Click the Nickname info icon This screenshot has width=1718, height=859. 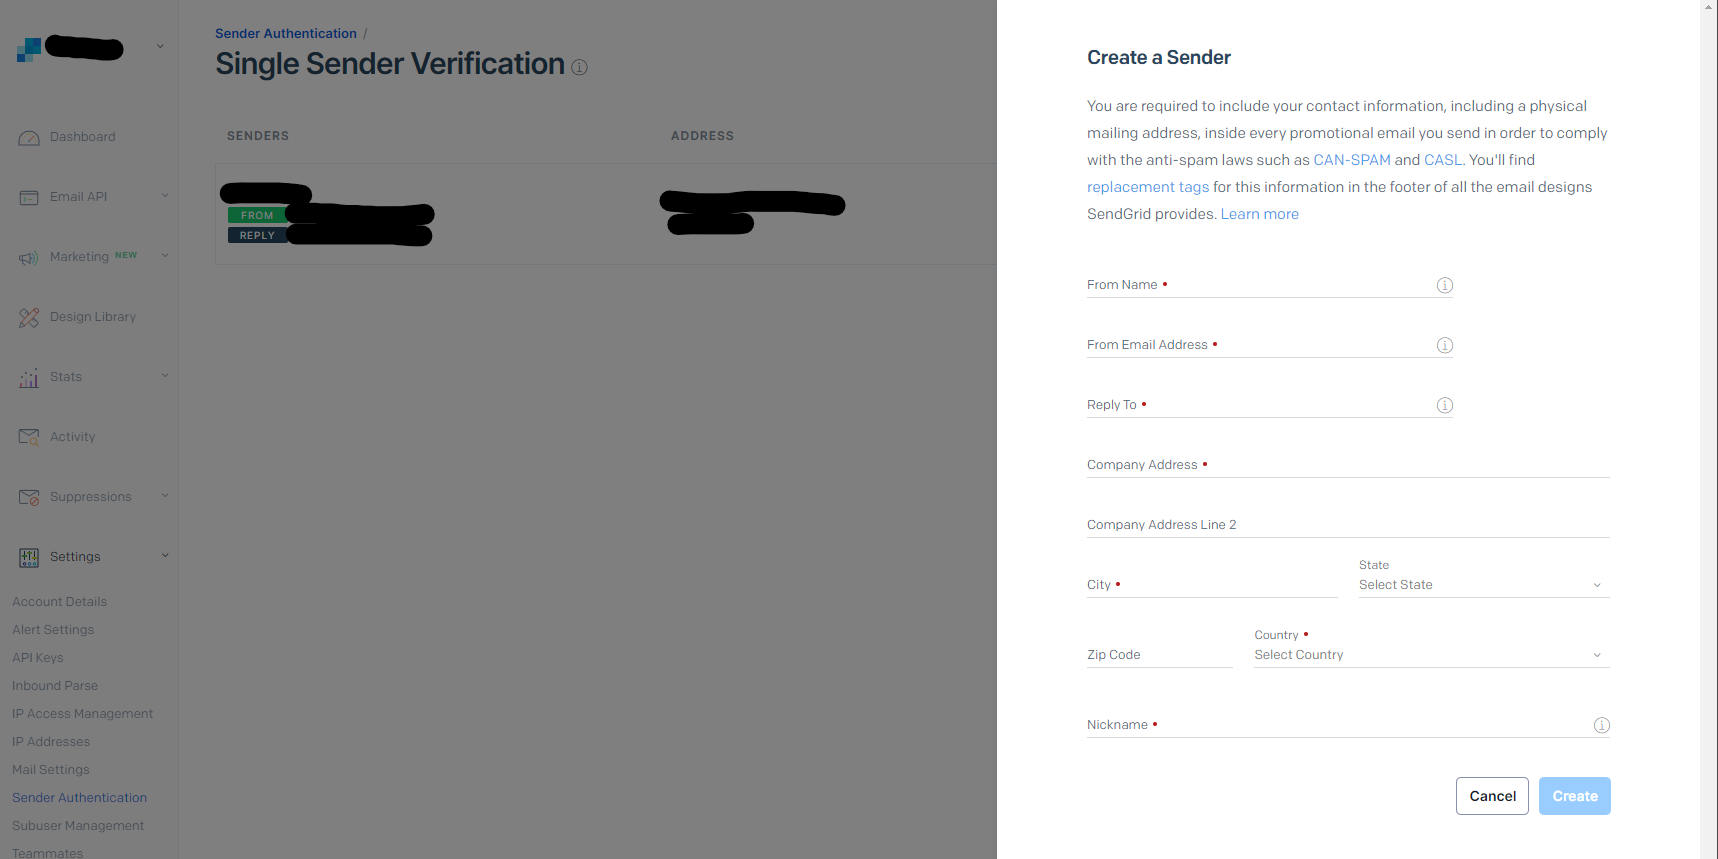click(1601, 724)
